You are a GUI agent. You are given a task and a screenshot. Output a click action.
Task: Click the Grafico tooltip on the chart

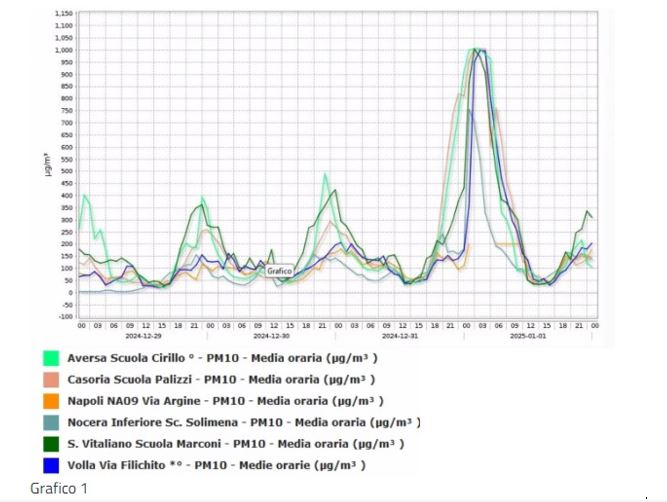[x=279, y=271]
